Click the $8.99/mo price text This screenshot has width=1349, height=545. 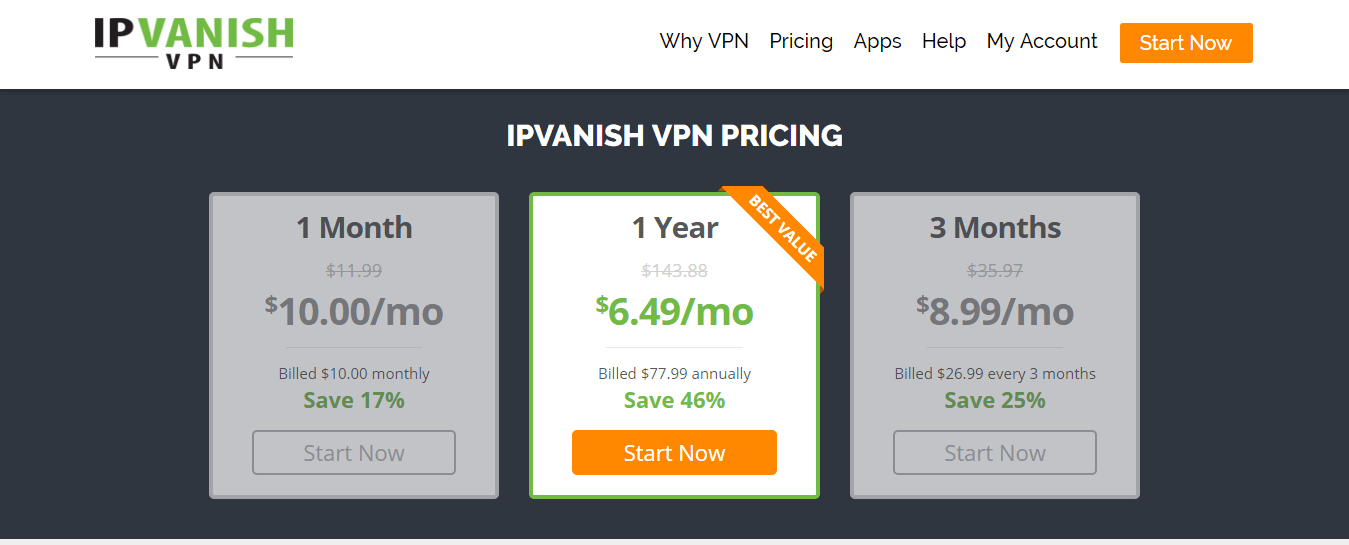point(995,311)
